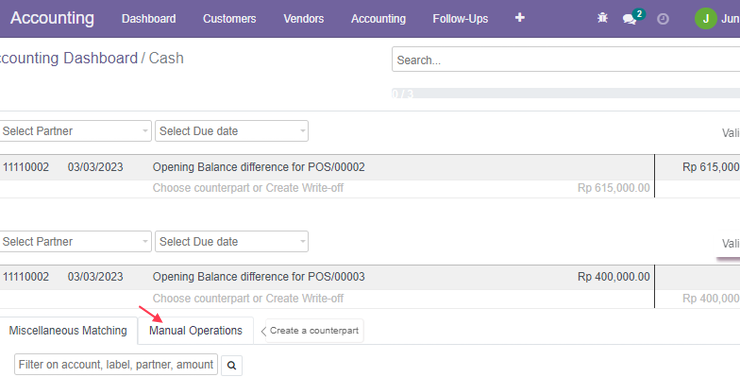Click the magnifier search filter button

[232, 365]
